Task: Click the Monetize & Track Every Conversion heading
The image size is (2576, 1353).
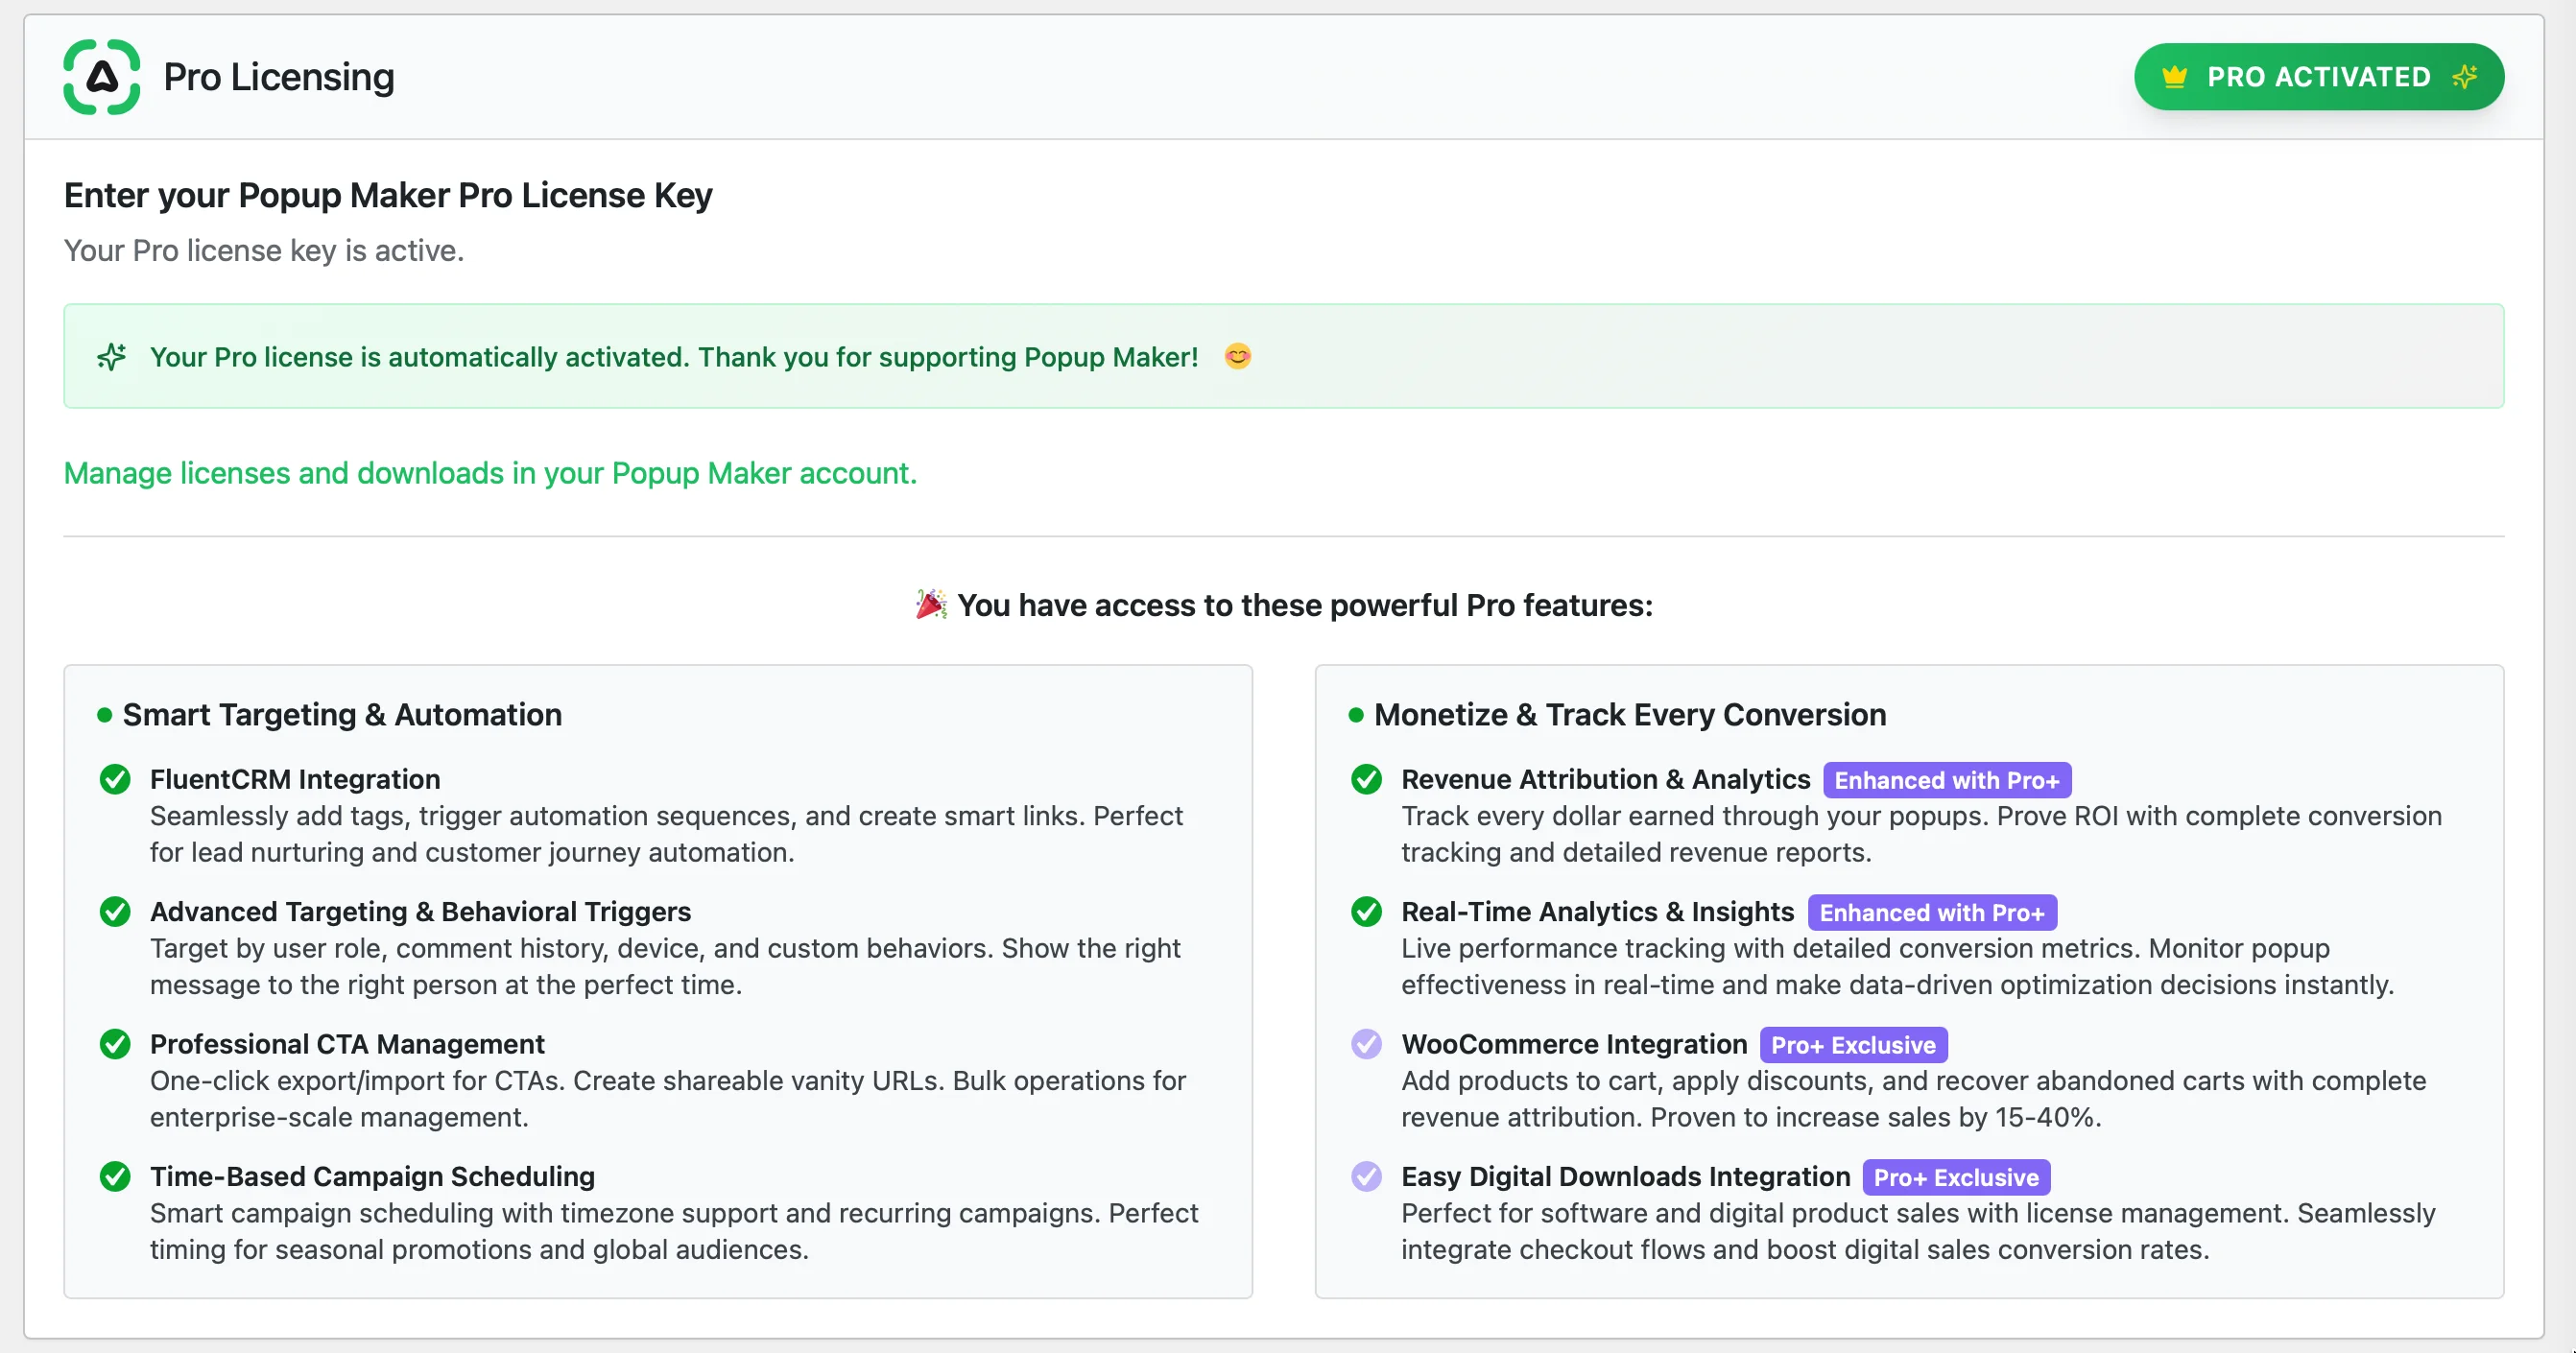Action: (x=1630, y=715)
